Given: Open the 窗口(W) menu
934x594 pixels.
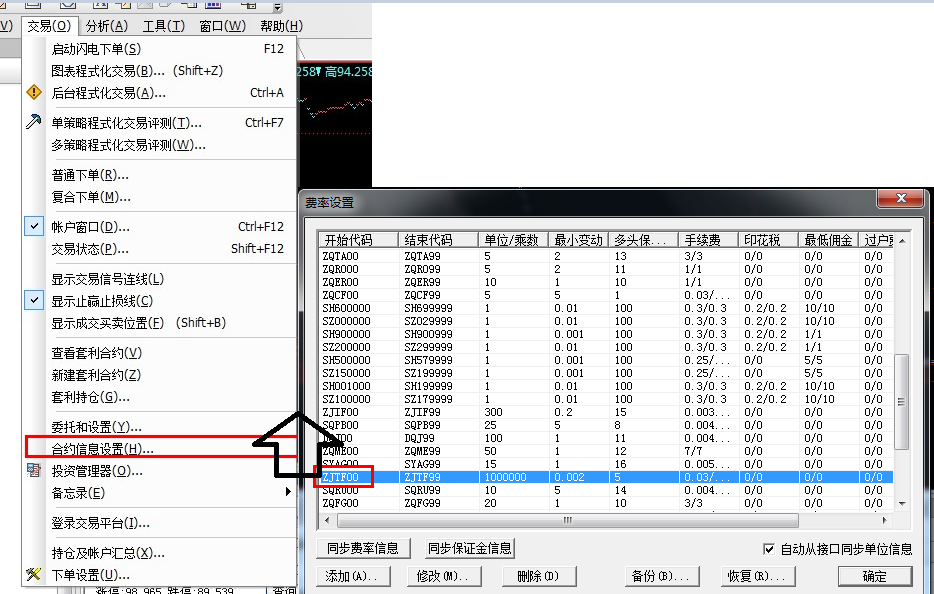Looking at the screenshot, I should (x=222, y=26).
